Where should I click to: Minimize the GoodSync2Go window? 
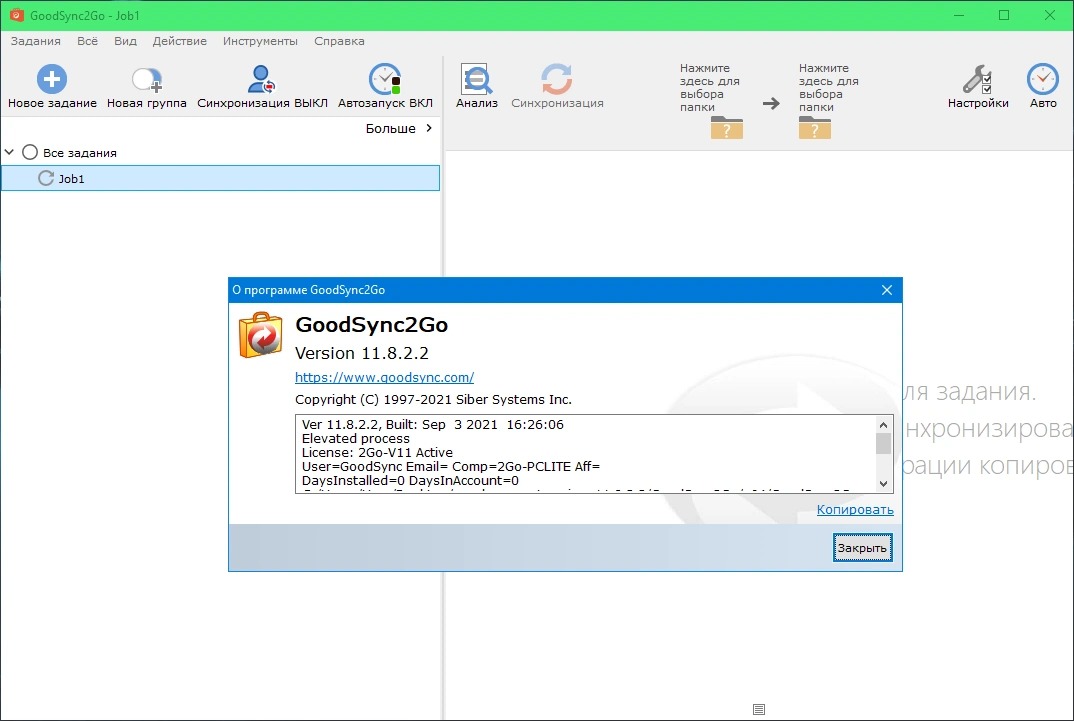tap(959, 15)
